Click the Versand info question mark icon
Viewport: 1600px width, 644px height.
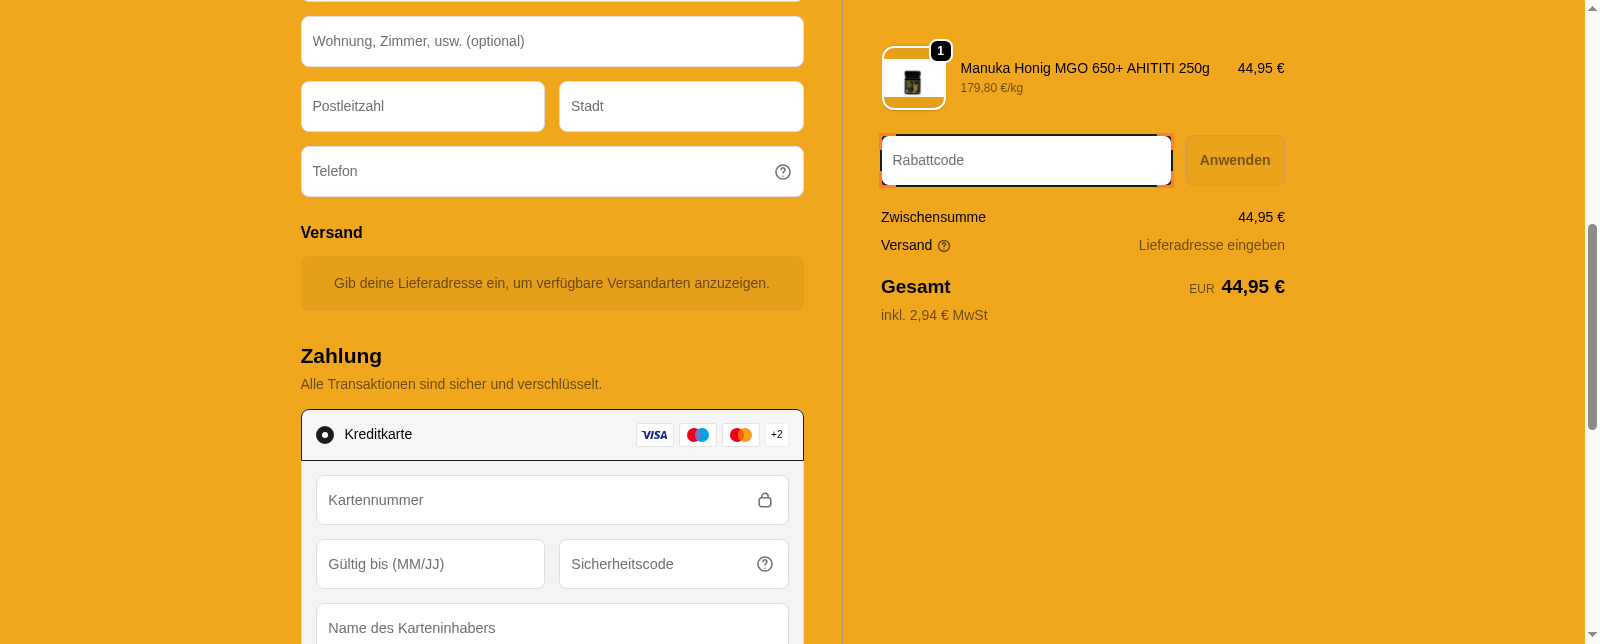coord(944,246)
